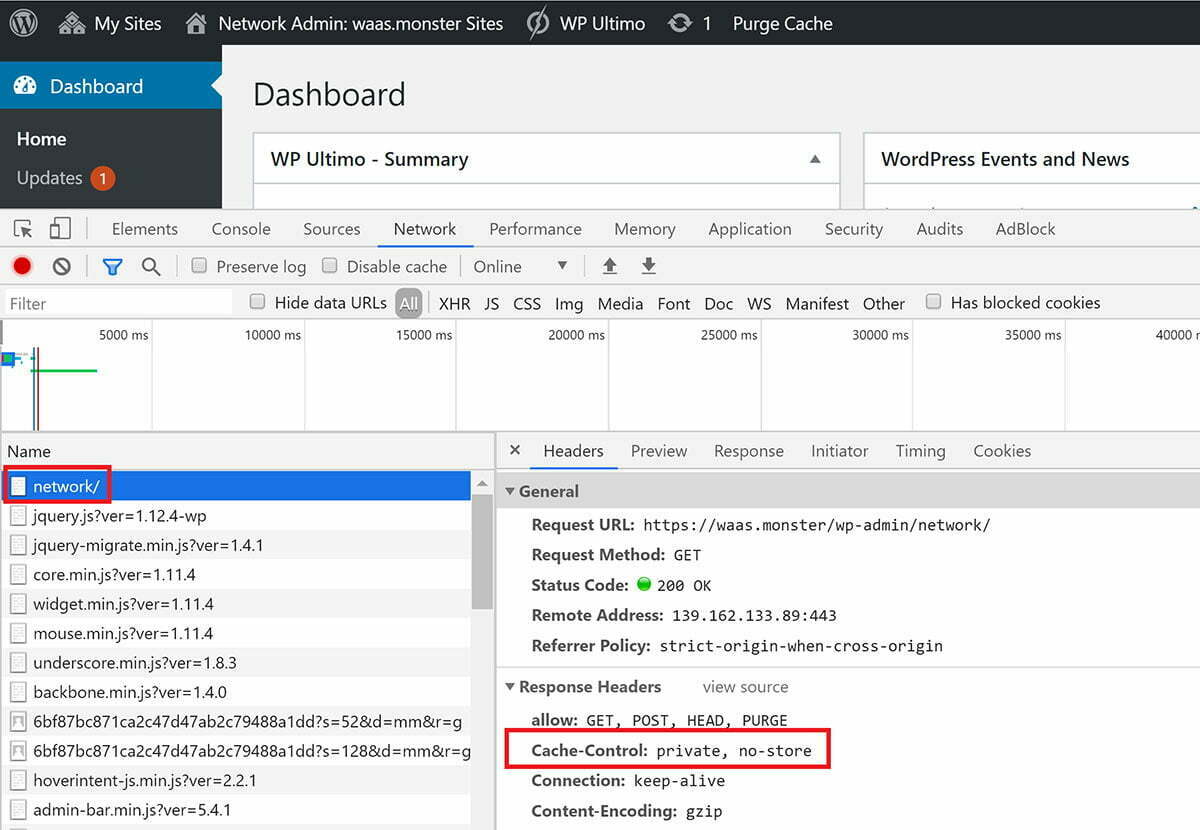This screenshot has width=1200, height=830.
Task: Select core.min.js?ver=1.11.4 request
Action: (237, 575)
